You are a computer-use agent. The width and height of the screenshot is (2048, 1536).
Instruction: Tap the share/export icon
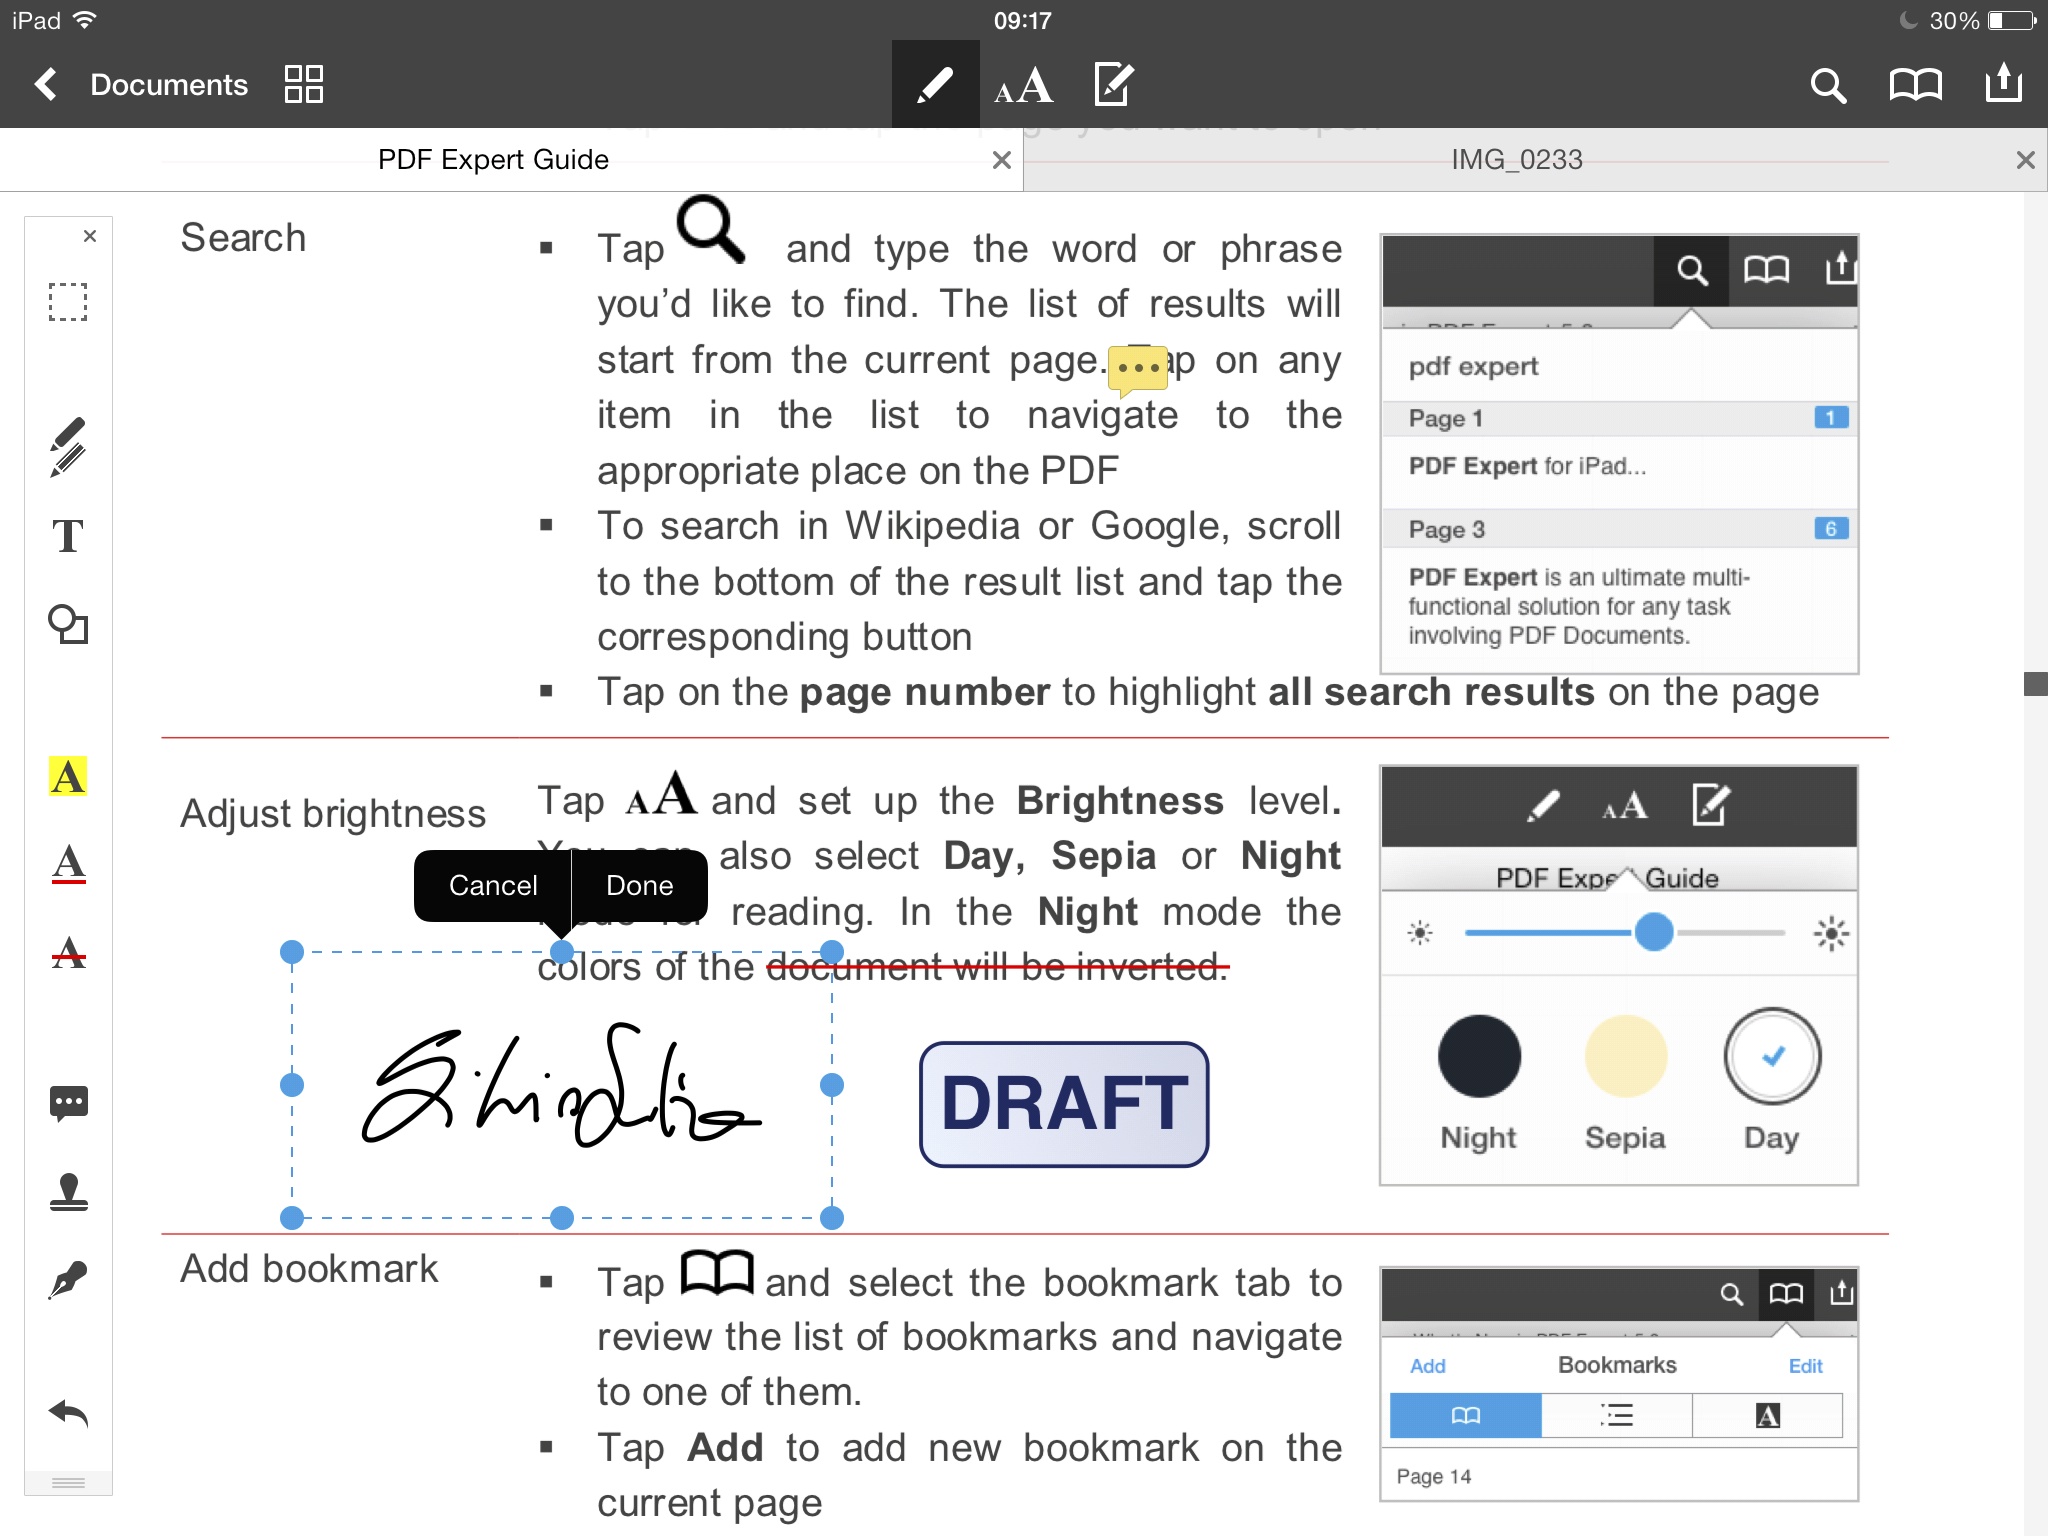pyautogui.click(x=2004, y=83)
